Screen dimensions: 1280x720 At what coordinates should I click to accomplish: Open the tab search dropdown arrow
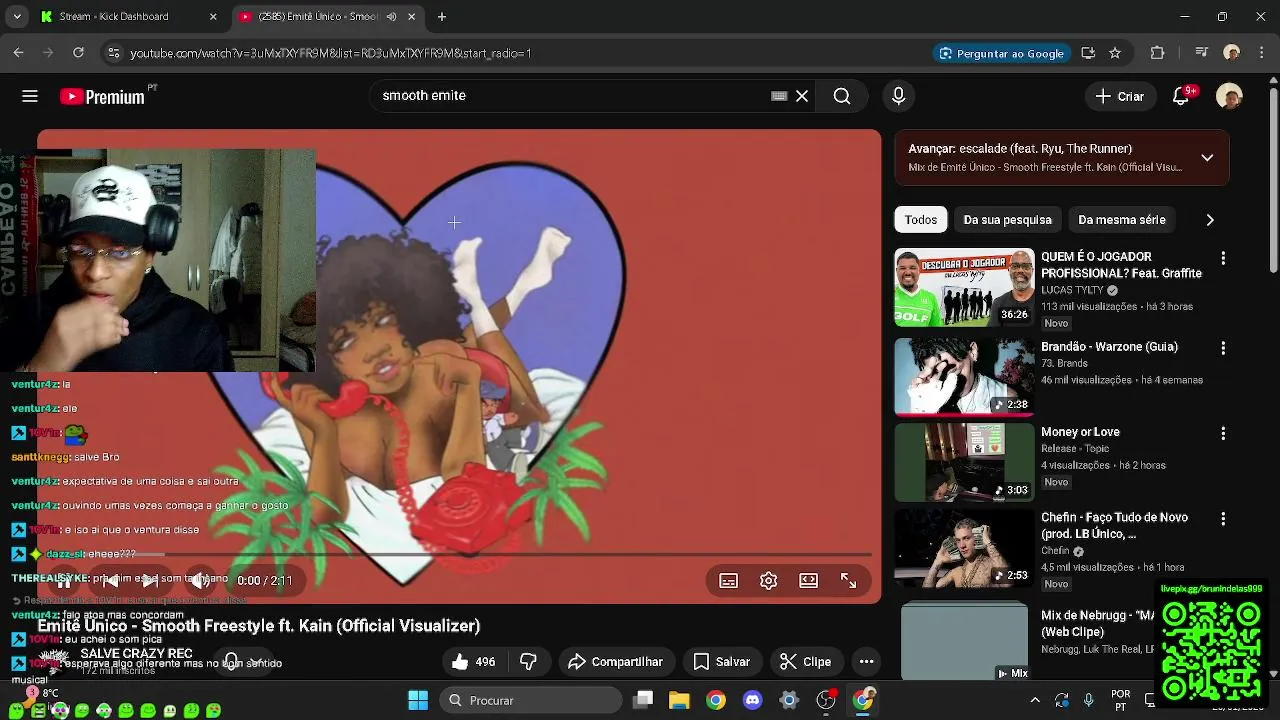[x=16, y=17]
